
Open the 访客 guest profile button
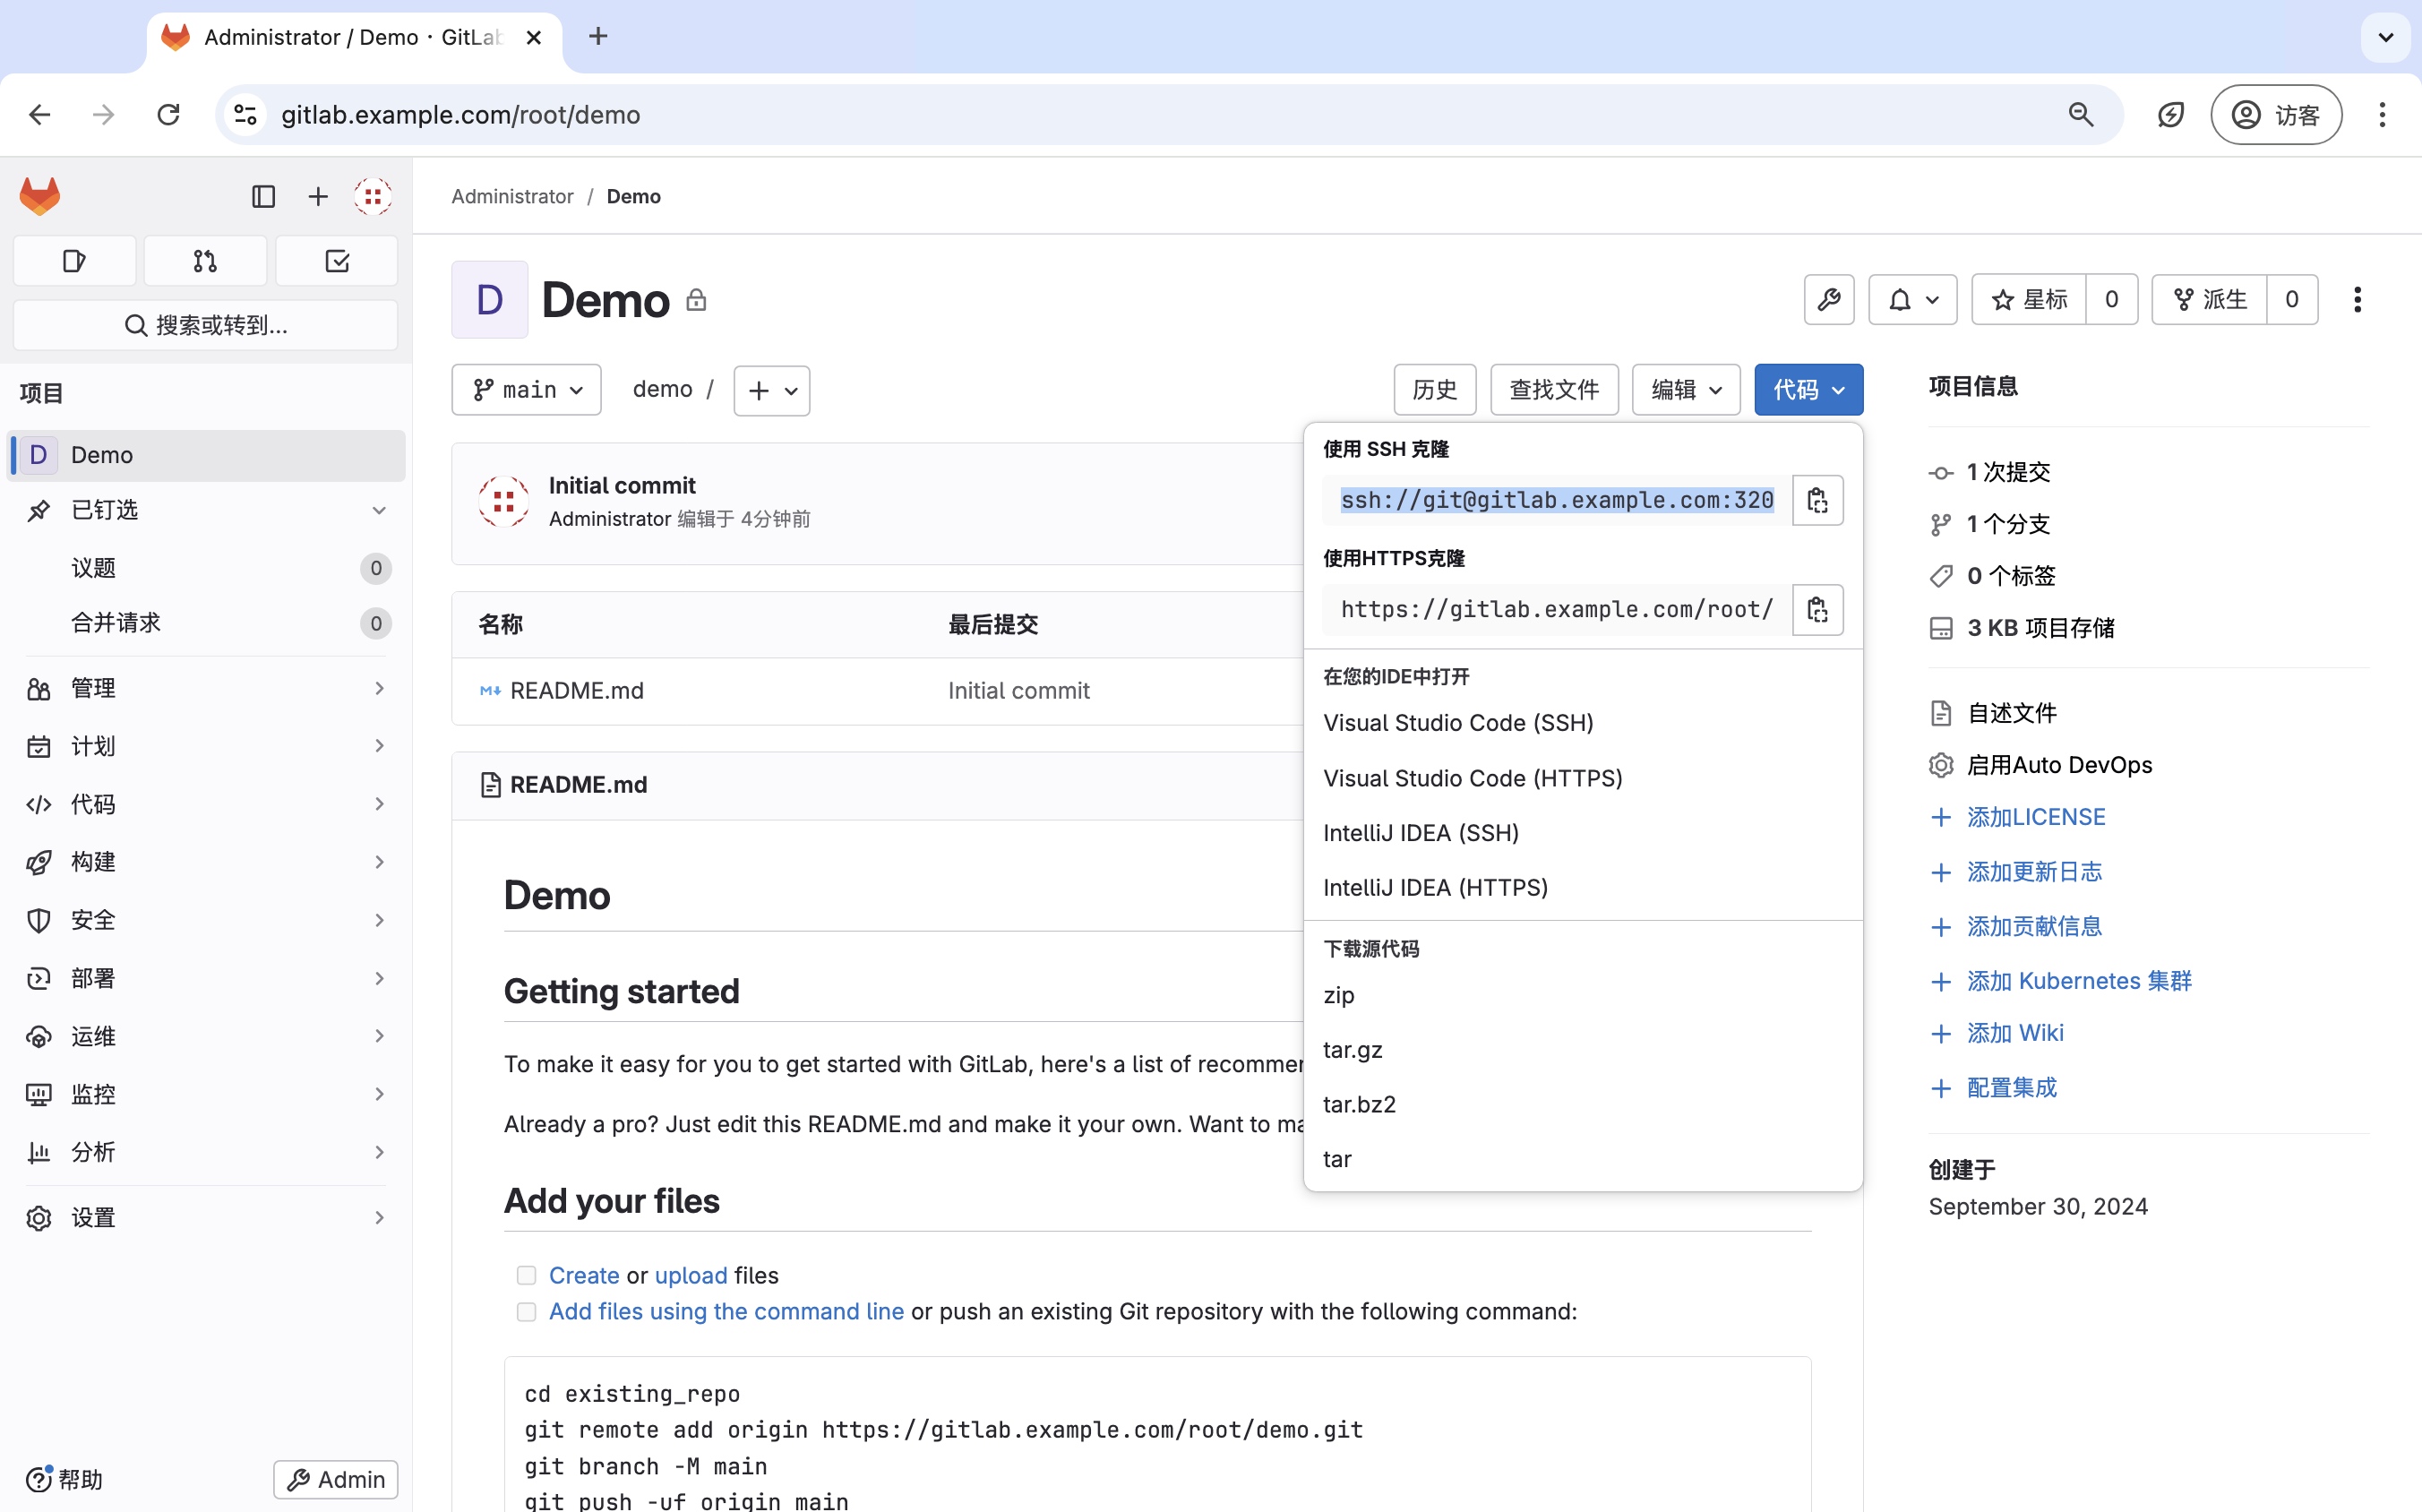(x=2276, y=115)
